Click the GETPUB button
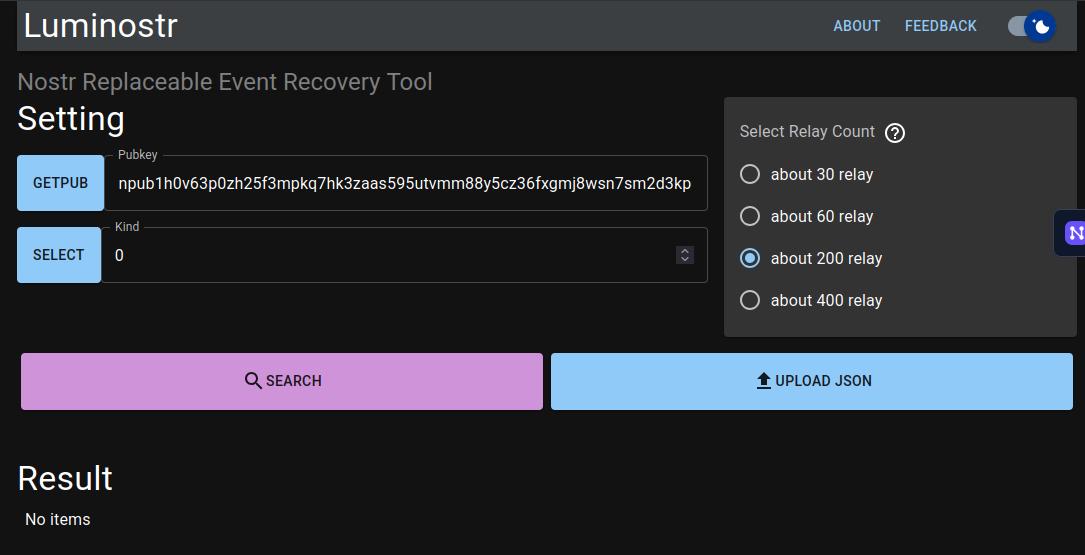The image size is (1085, 555). click(60, 183)
